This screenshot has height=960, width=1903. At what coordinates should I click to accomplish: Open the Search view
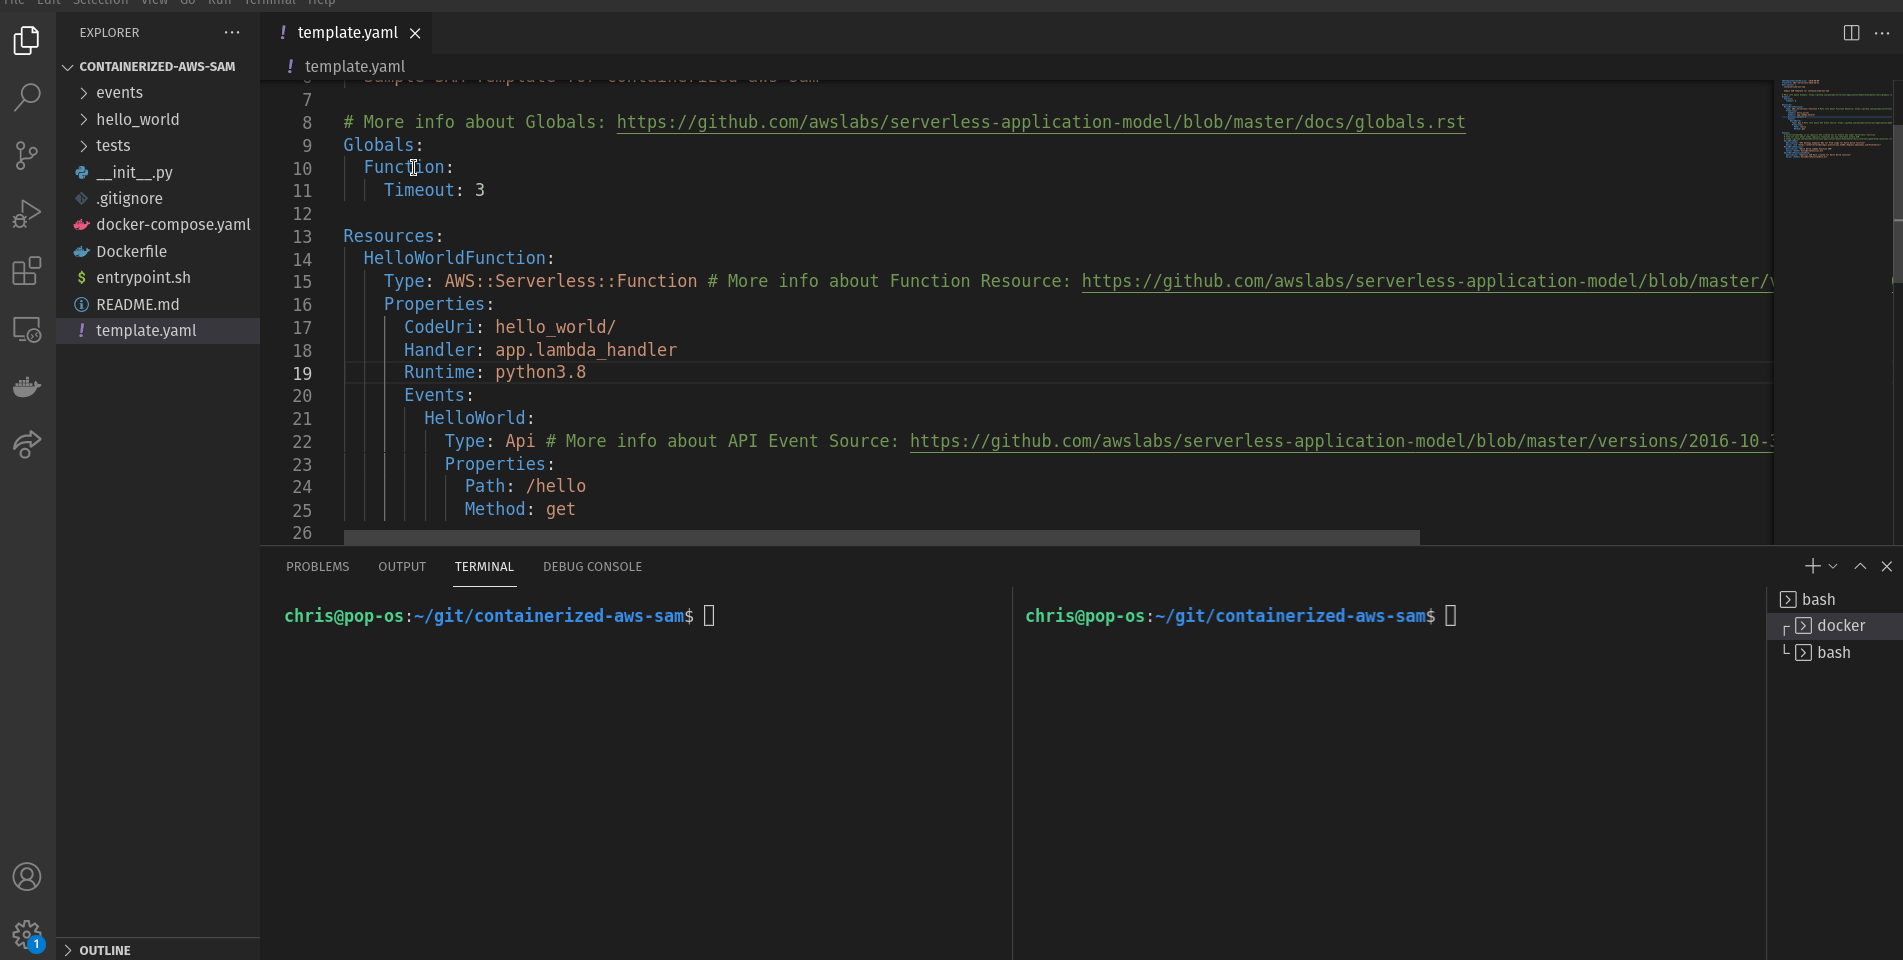coord(27,97)
